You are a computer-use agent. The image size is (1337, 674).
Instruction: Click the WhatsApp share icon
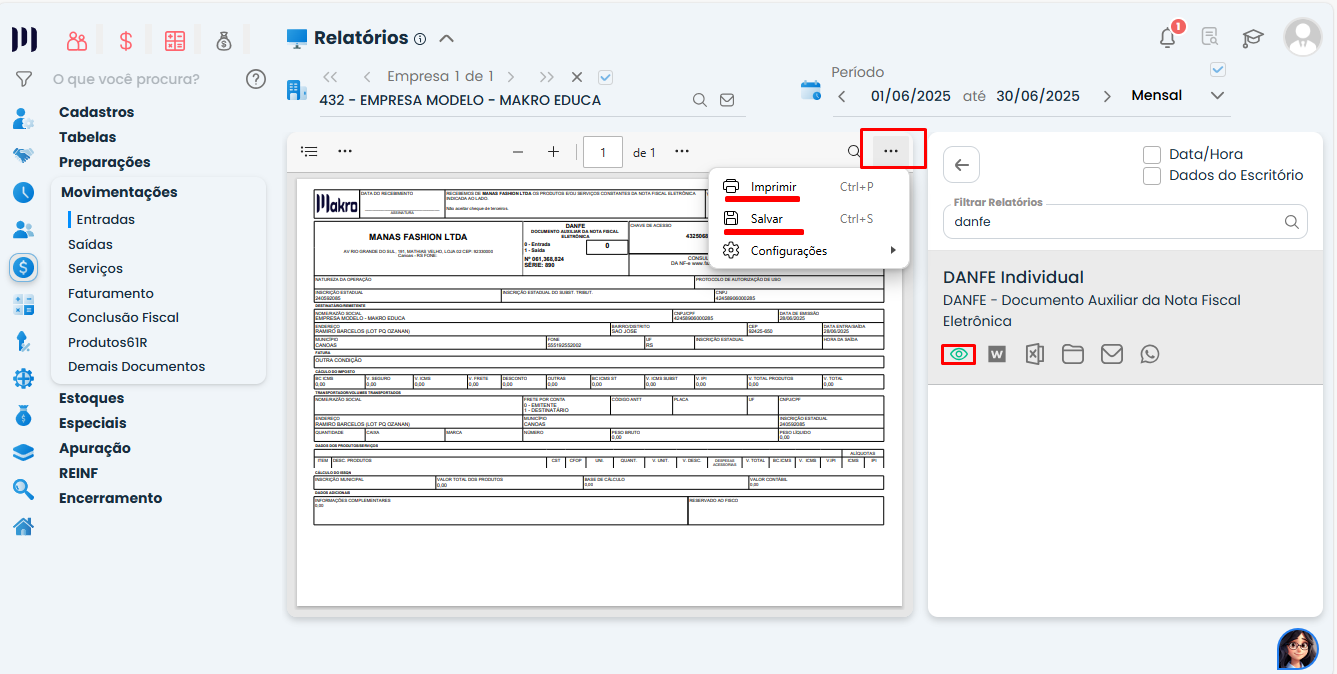[1150, 354]
